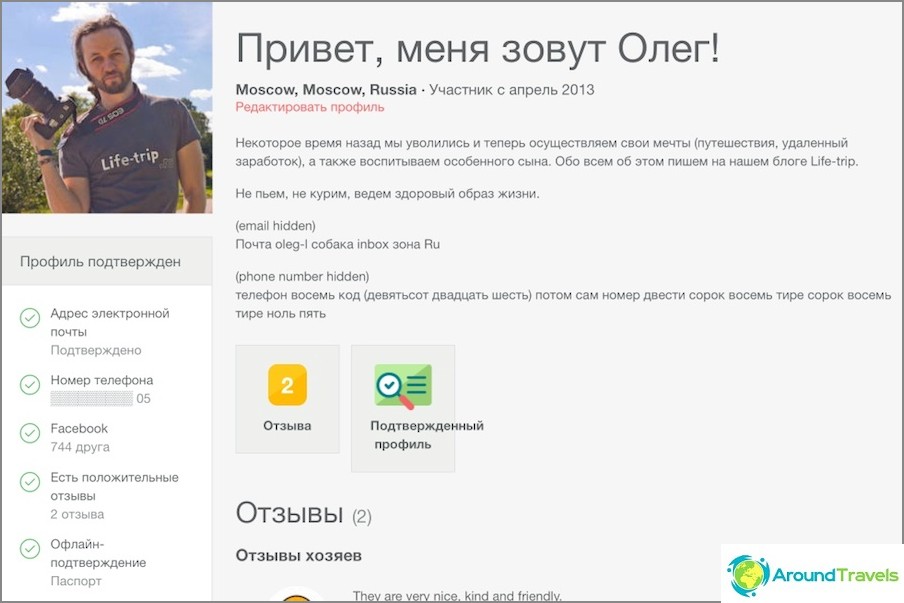
Task: Click the green check beside 'Есть положительные отзывы'
Action: 30,482
